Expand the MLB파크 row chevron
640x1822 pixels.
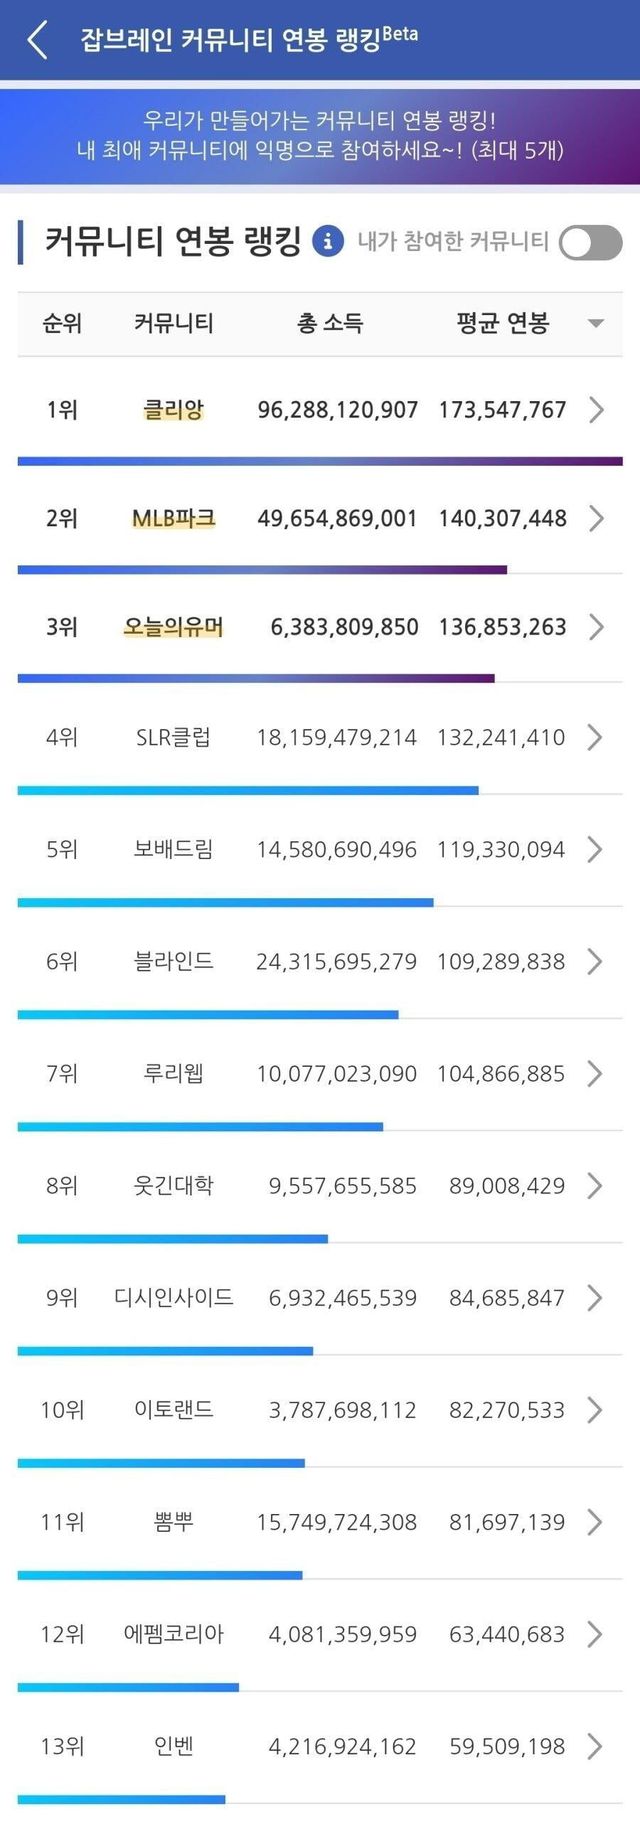click(596, 518)
